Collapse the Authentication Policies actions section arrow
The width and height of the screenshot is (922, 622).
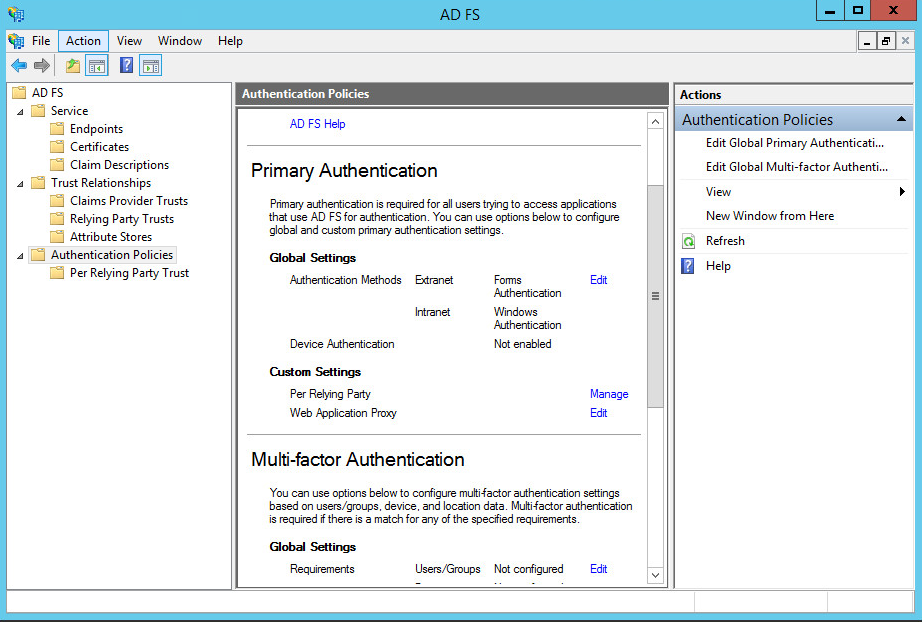901,119
